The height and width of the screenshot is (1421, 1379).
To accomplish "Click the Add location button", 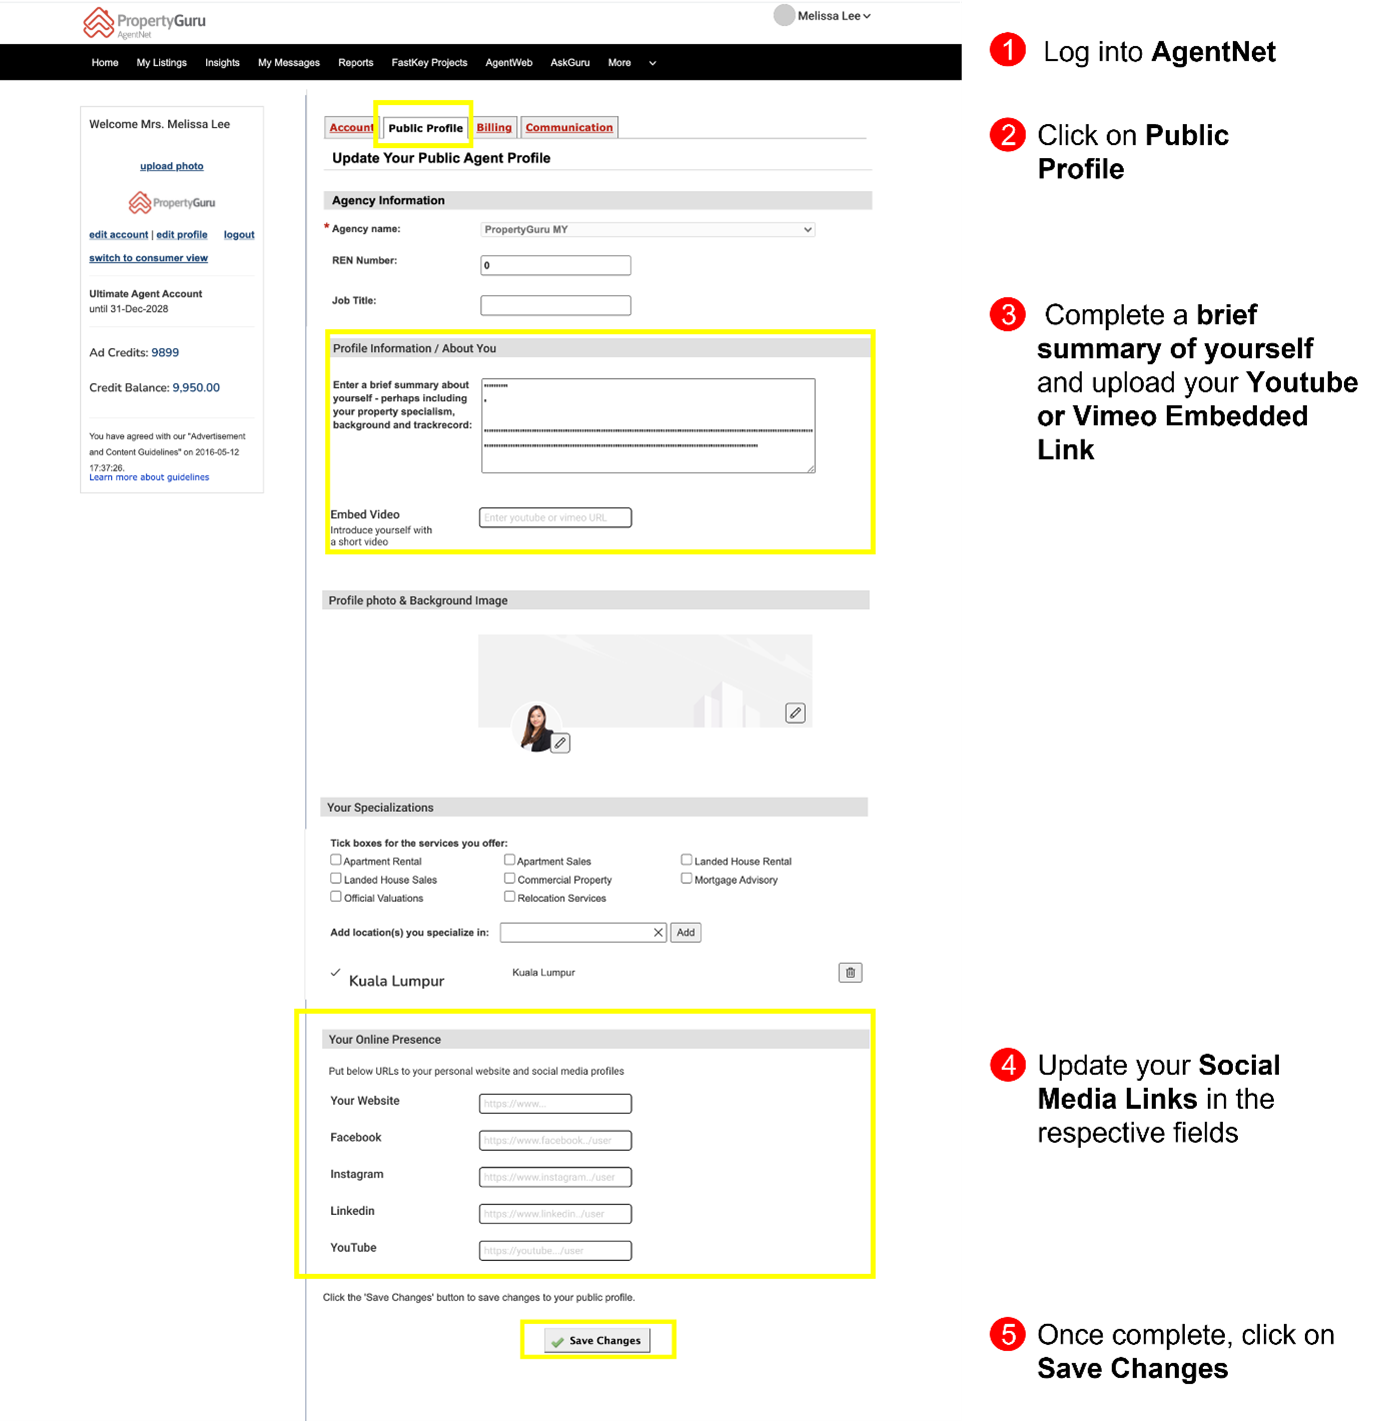I will point(686,932).
